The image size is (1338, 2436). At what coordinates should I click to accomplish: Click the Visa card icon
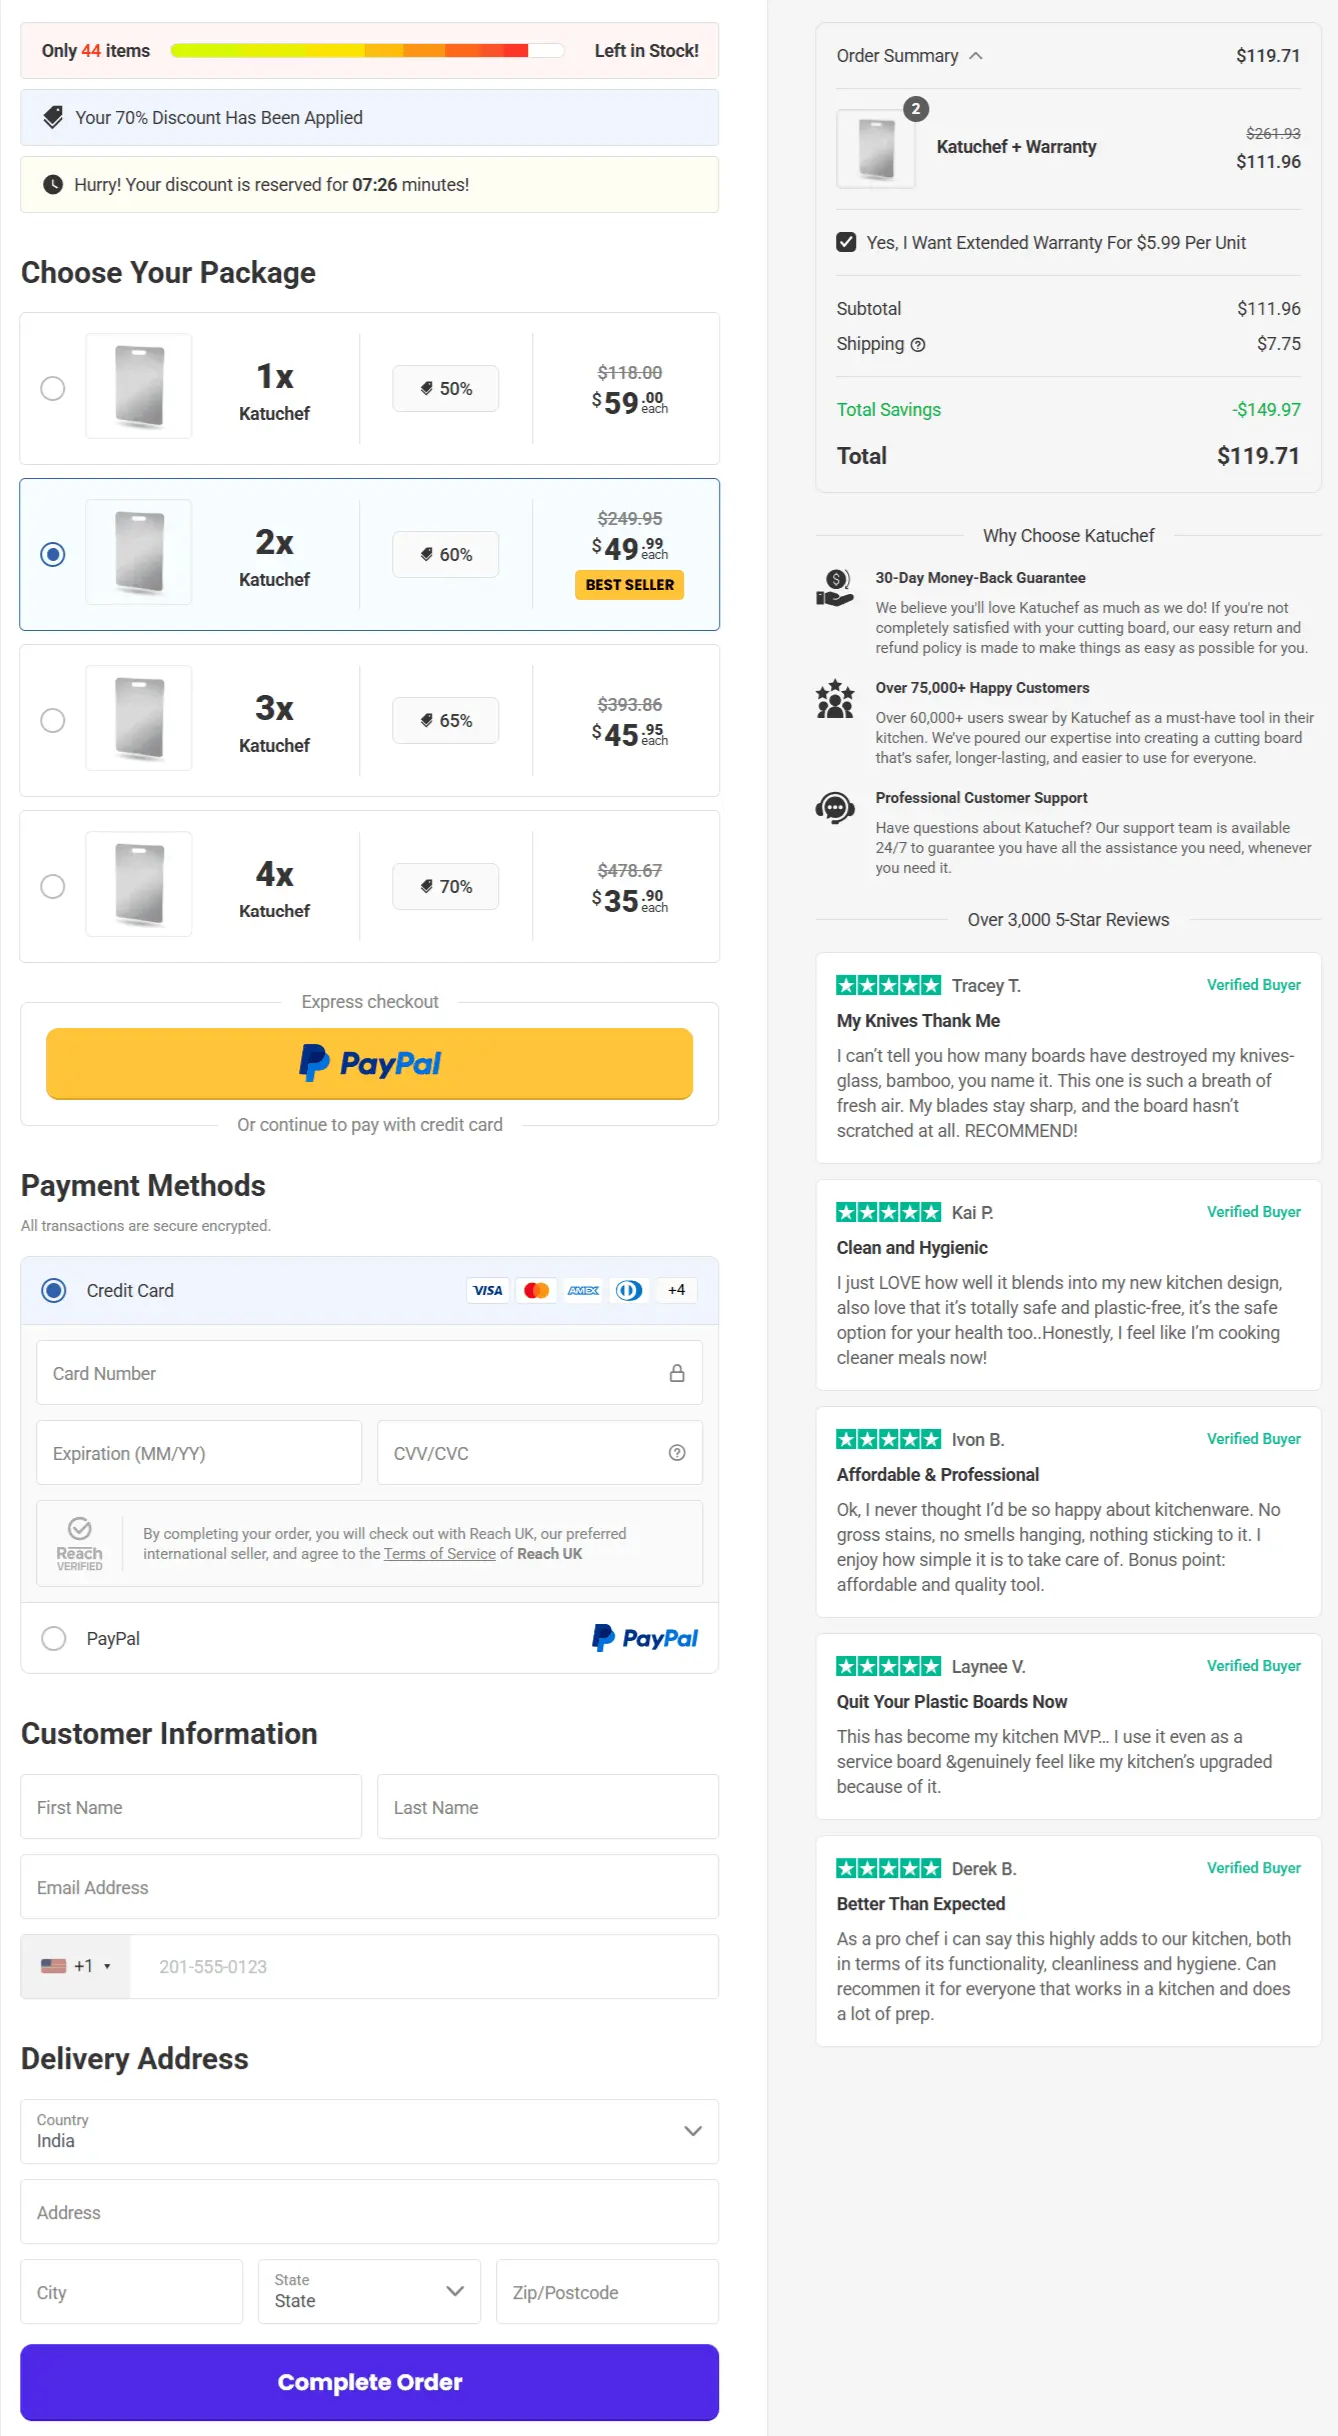click(x=488, y=1290)
